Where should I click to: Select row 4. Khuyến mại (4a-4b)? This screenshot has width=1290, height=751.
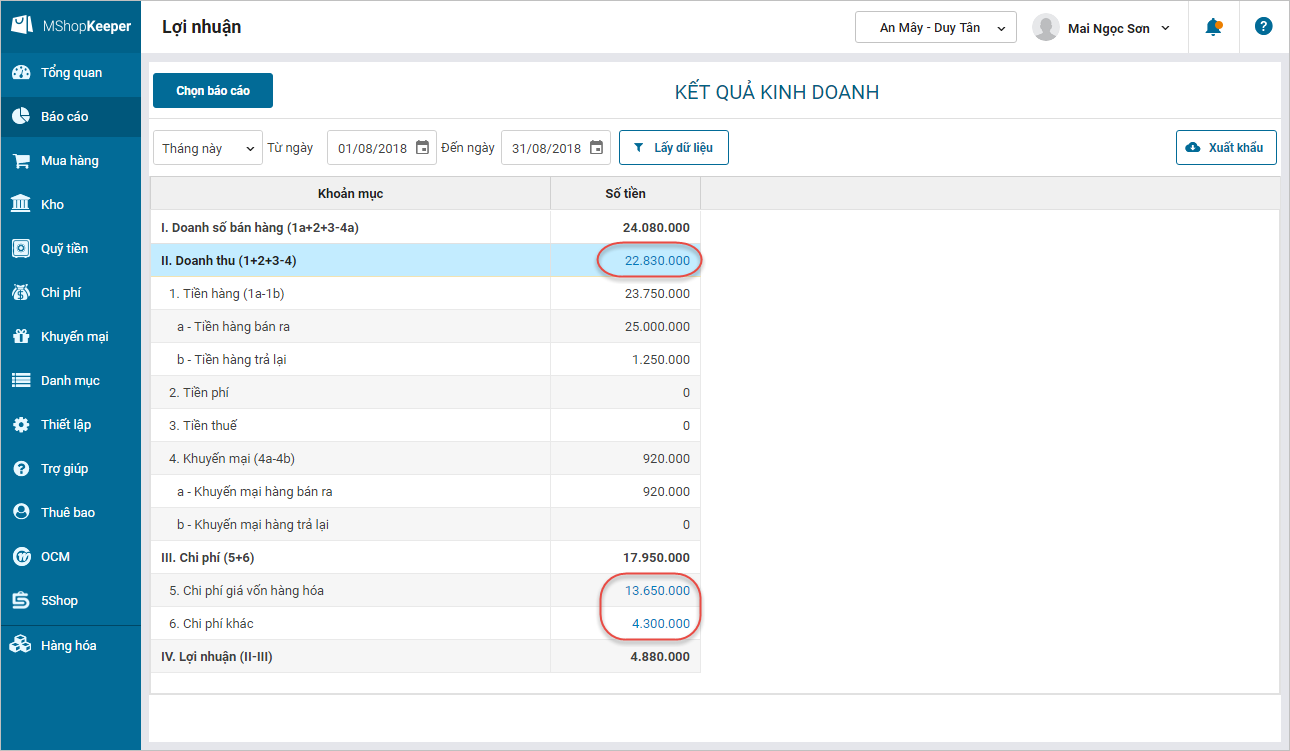[x=426, y=459]
